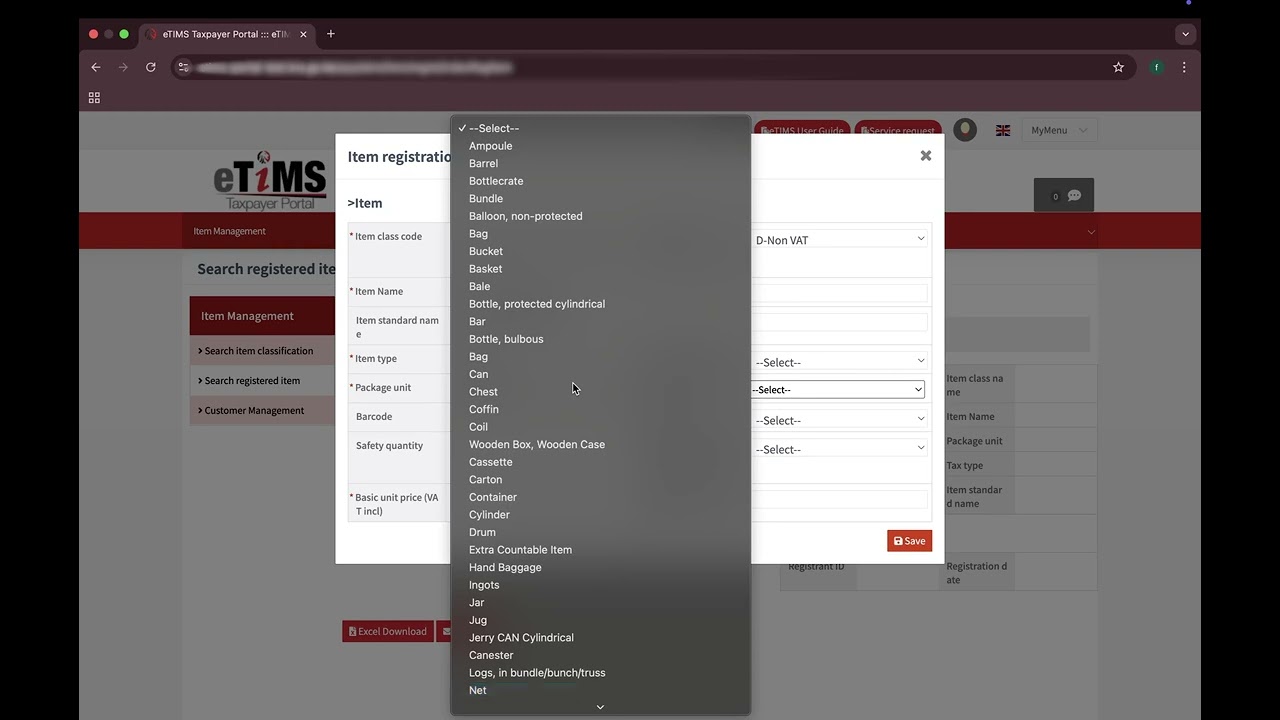Screen dimensions: 1280x720
Task: Open the browser apps grid icon
Action: [x=94, y=98]
